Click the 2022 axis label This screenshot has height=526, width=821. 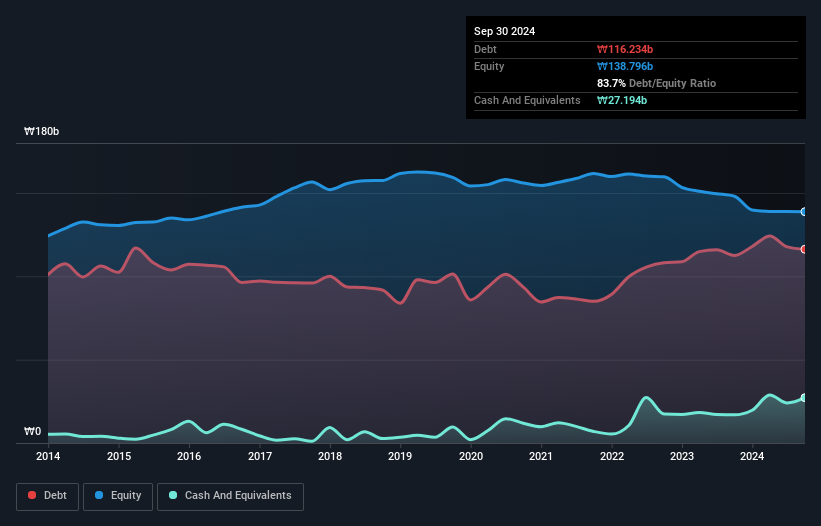coord(612,456)
